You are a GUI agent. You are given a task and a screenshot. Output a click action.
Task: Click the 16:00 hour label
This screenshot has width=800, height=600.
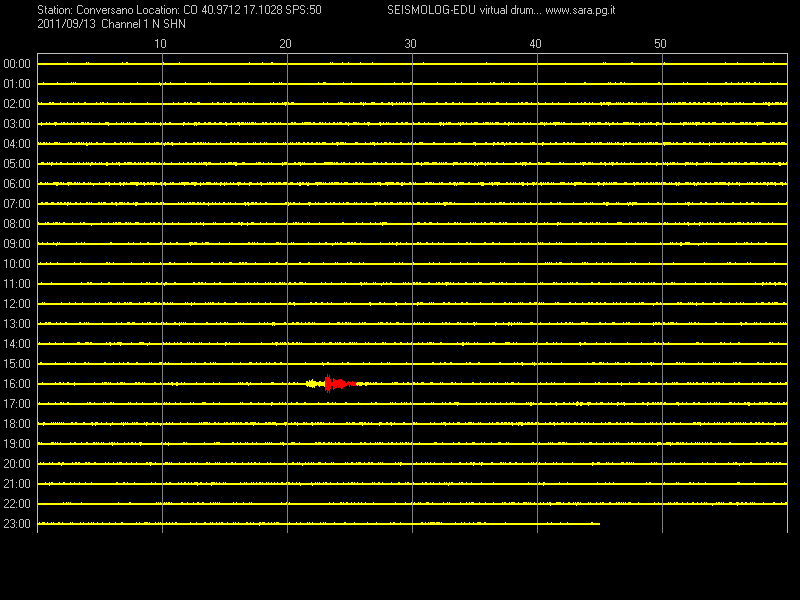click(17, 384)
